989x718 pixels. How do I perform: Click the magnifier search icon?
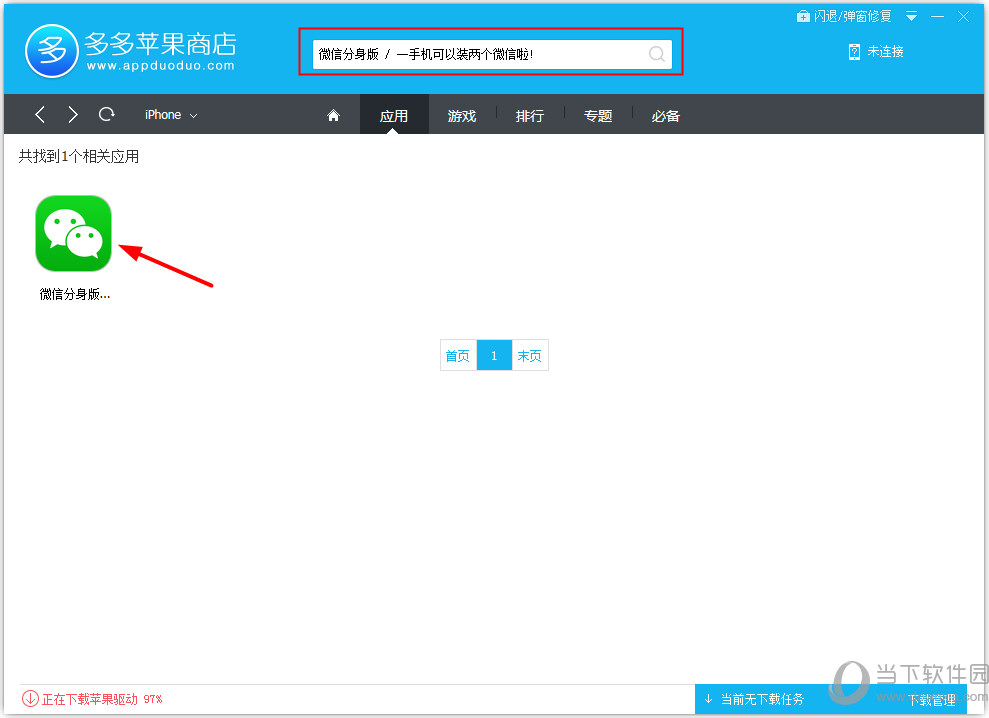pyautogui.click(x=656, y=54)
